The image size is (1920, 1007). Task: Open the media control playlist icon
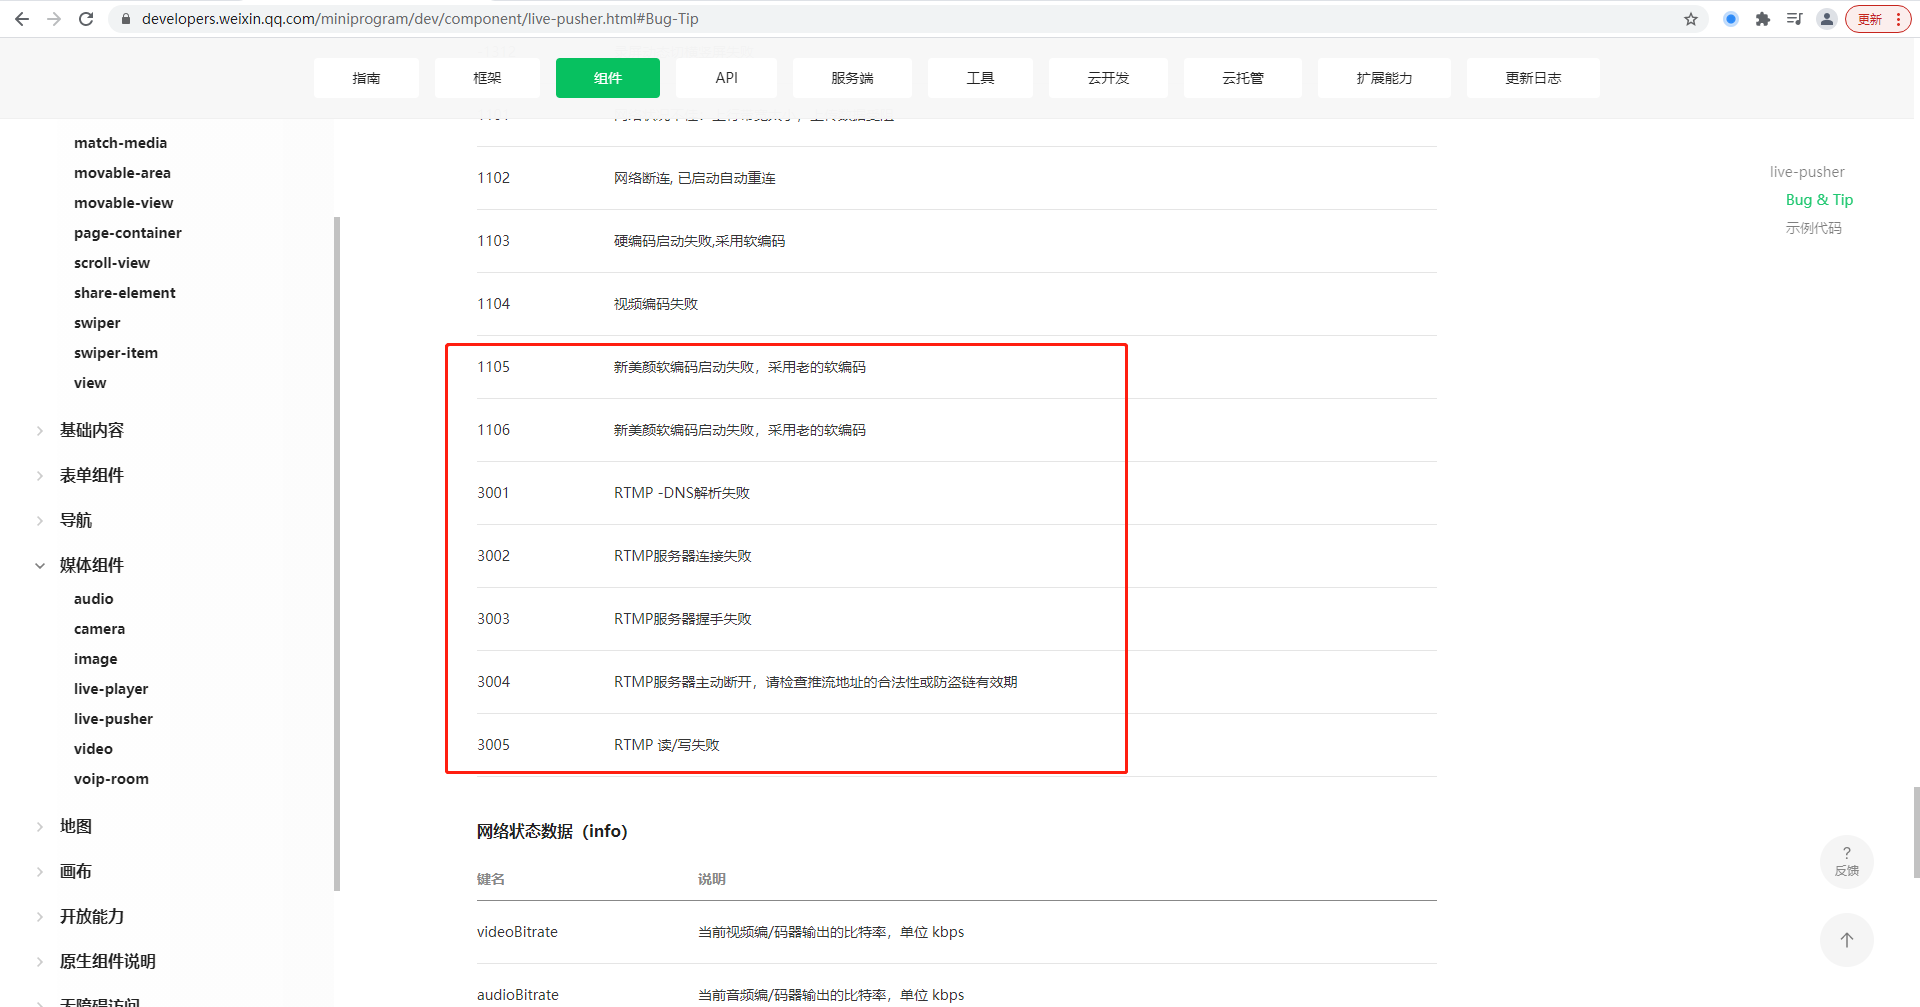click(1795, 19)
